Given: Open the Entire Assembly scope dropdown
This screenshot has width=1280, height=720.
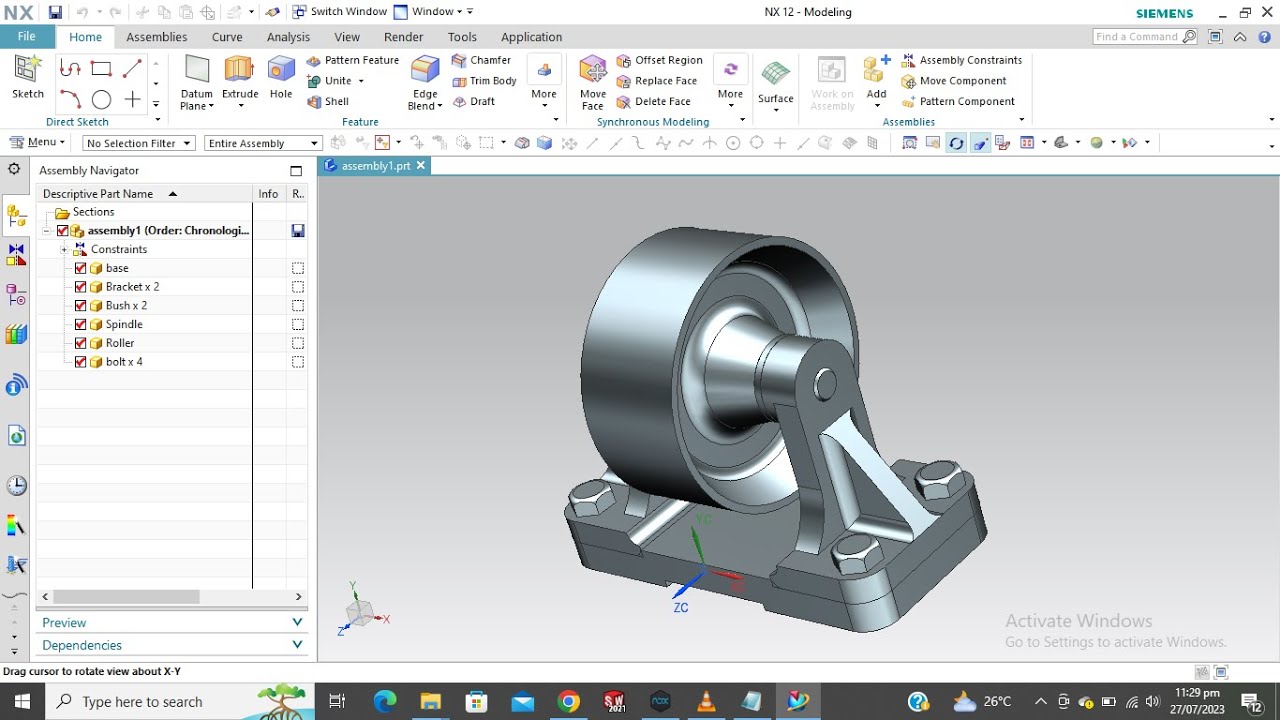Looking at the screenshot, I should pos(263,143).
